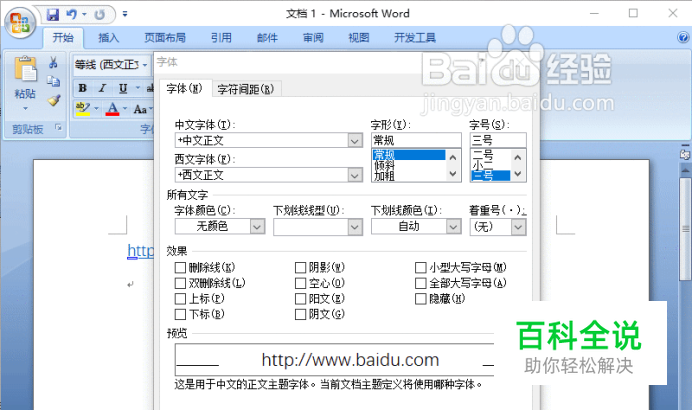The width and height of the screenshot is (692, 410).
Task: Click the http hyperlink in document
Action: (x=140, y=251)
